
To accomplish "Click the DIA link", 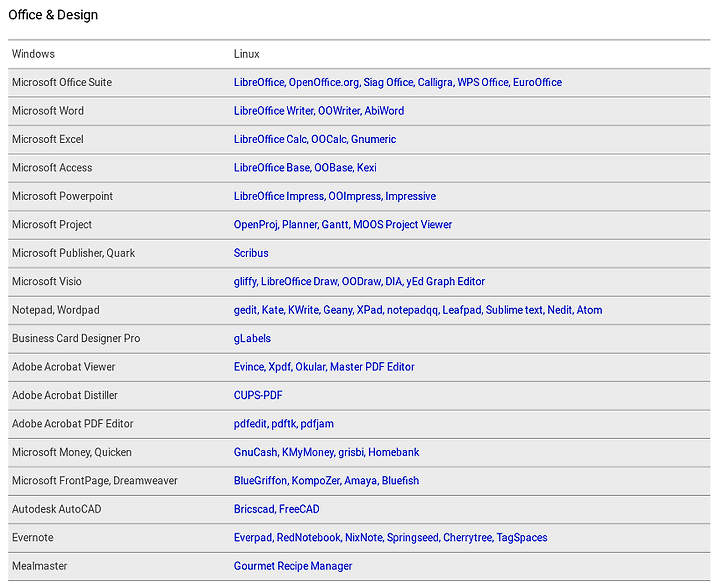I will coord(394,282).
